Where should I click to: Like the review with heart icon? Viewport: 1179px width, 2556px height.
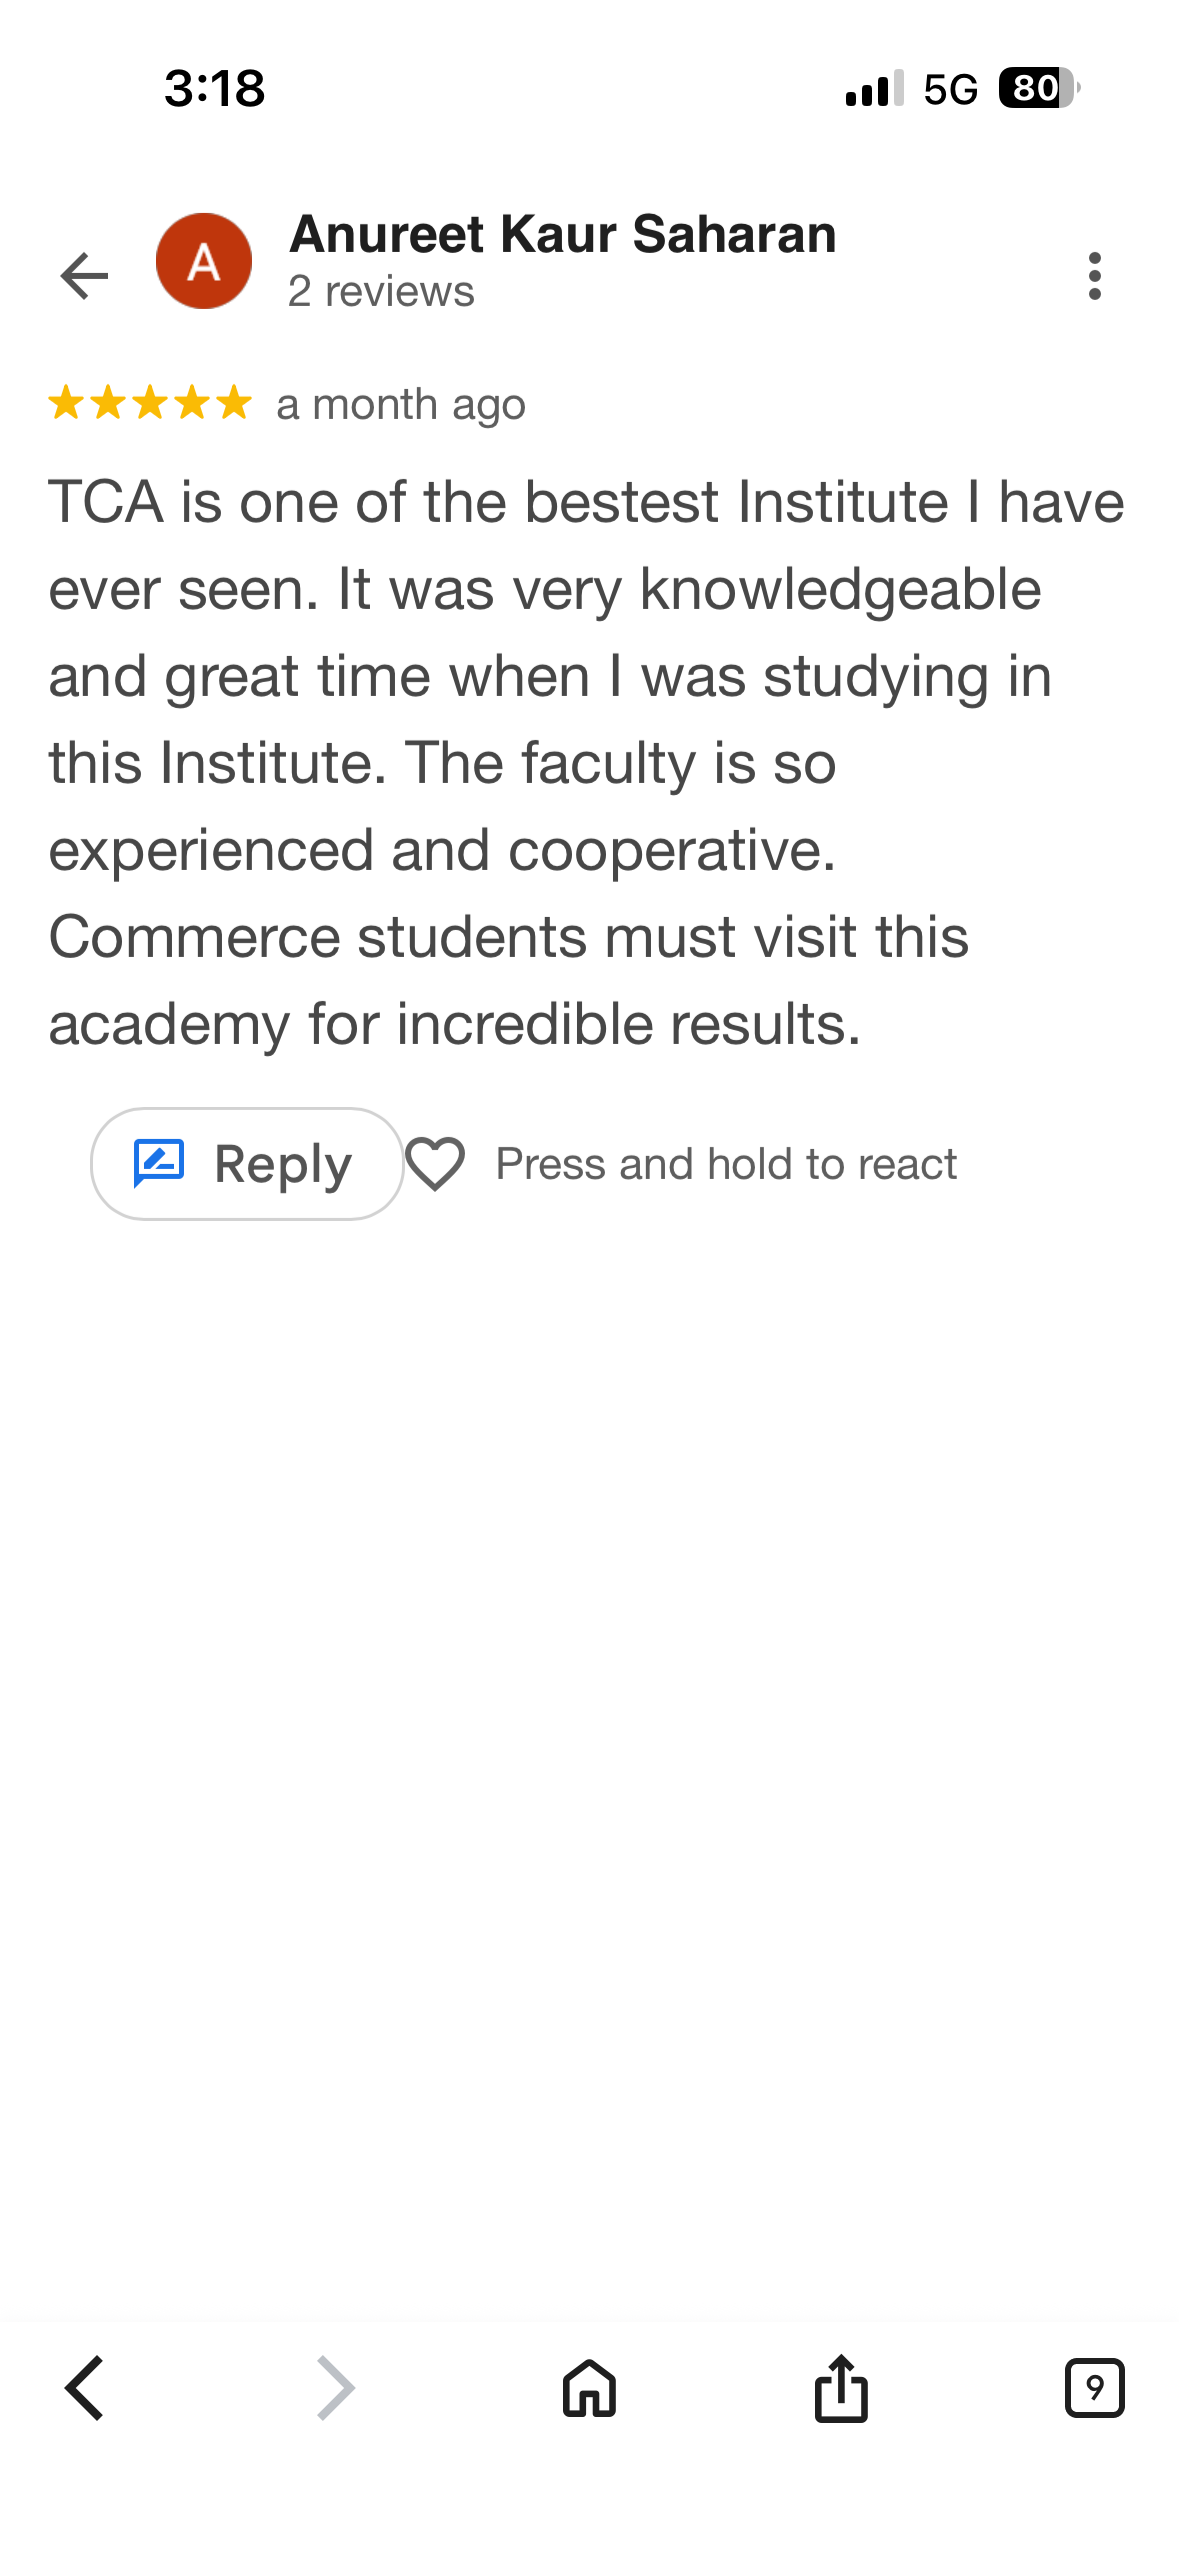[435, 1164]
